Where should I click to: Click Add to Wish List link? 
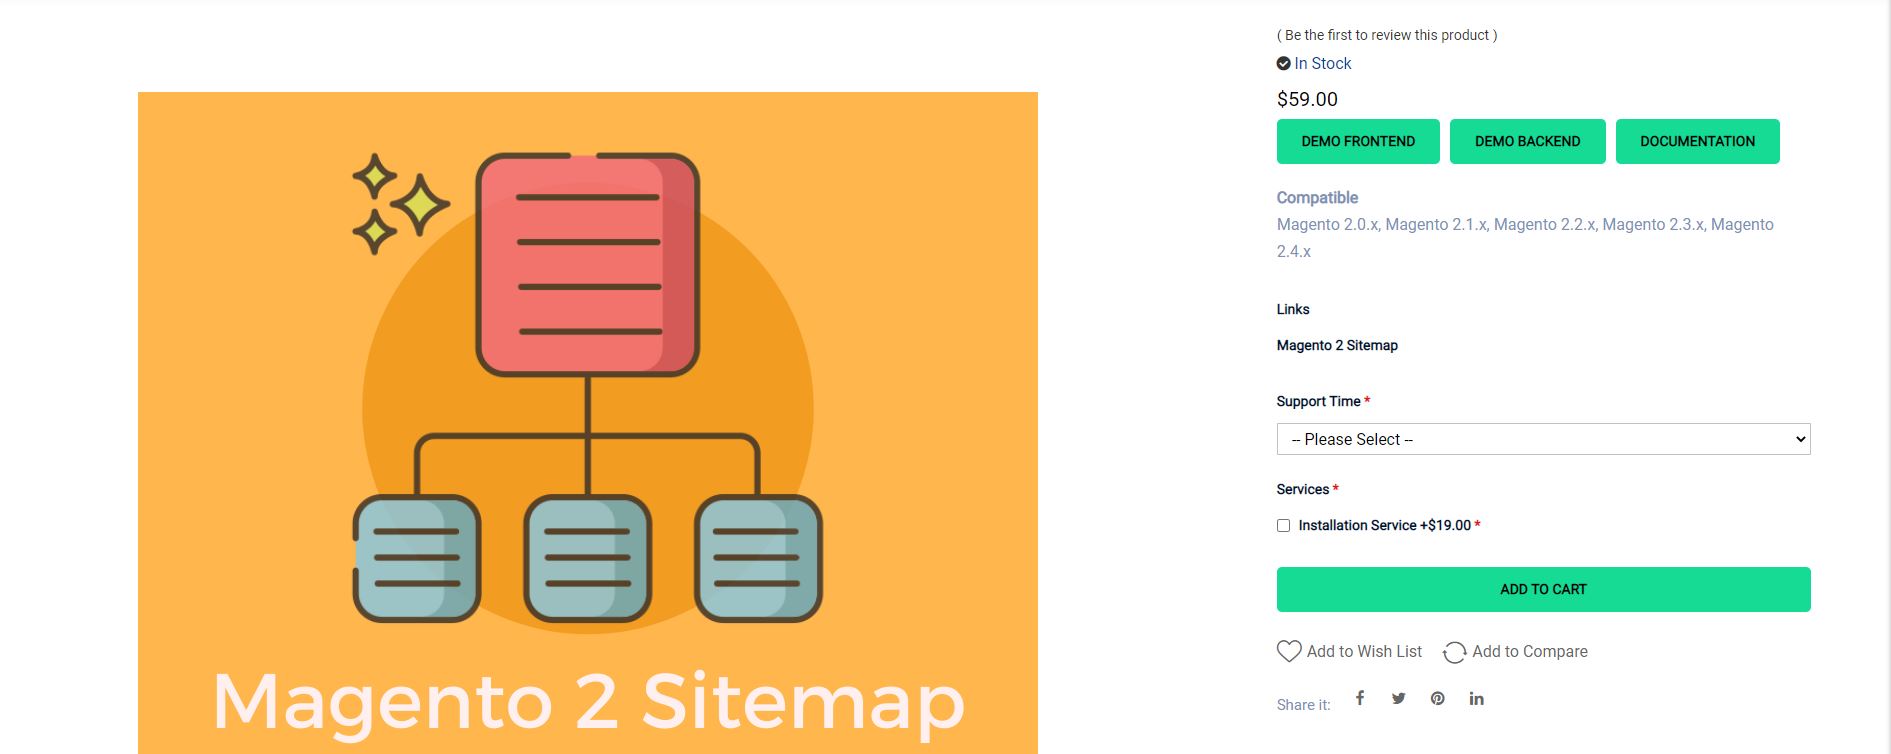[x=1364, y=651]
